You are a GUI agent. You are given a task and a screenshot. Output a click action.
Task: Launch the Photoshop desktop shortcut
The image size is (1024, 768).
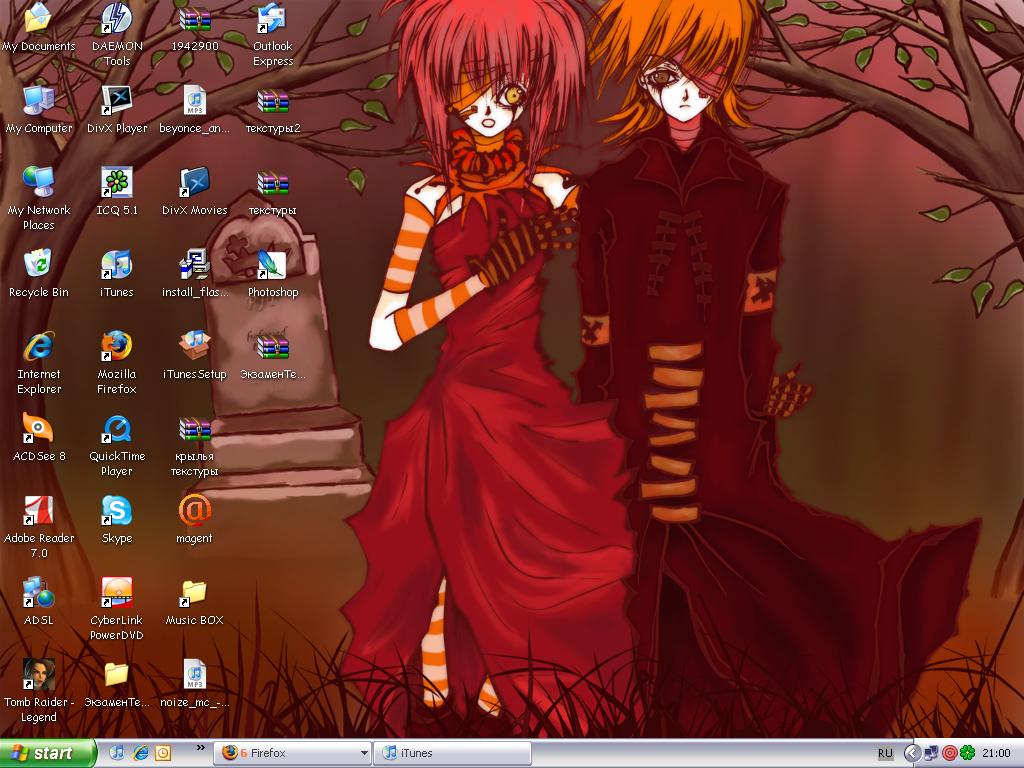tap(273, 274)
